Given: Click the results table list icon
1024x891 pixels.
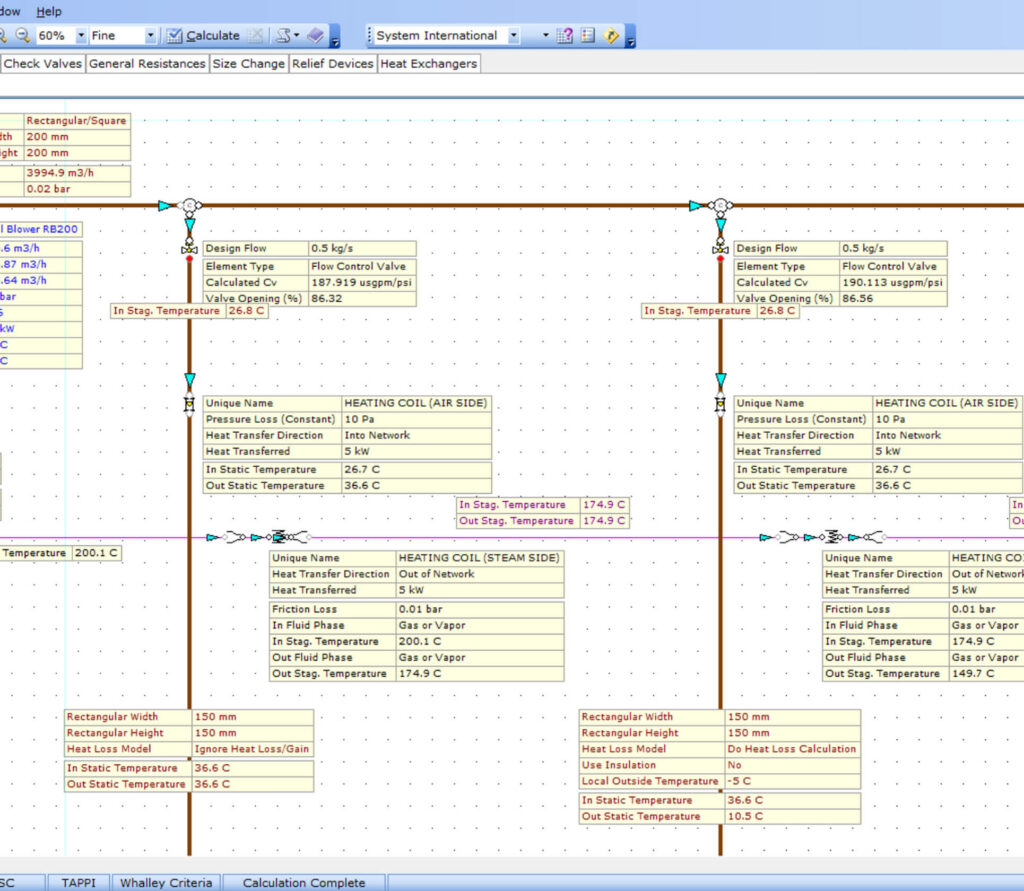Looking at the screenshot, I should 588,36.
